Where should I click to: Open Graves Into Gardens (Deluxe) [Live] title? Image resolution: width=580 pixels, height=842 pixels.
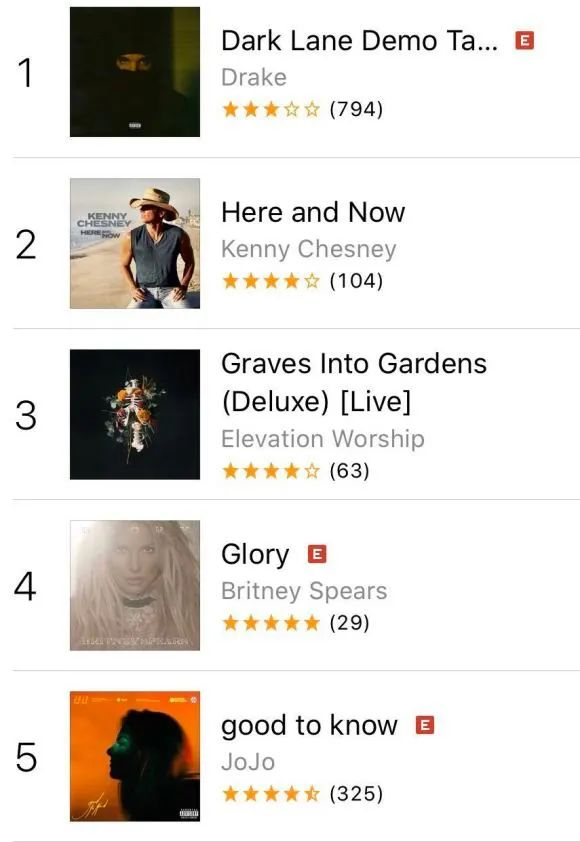pyautogui.click(x=354, y=382)
